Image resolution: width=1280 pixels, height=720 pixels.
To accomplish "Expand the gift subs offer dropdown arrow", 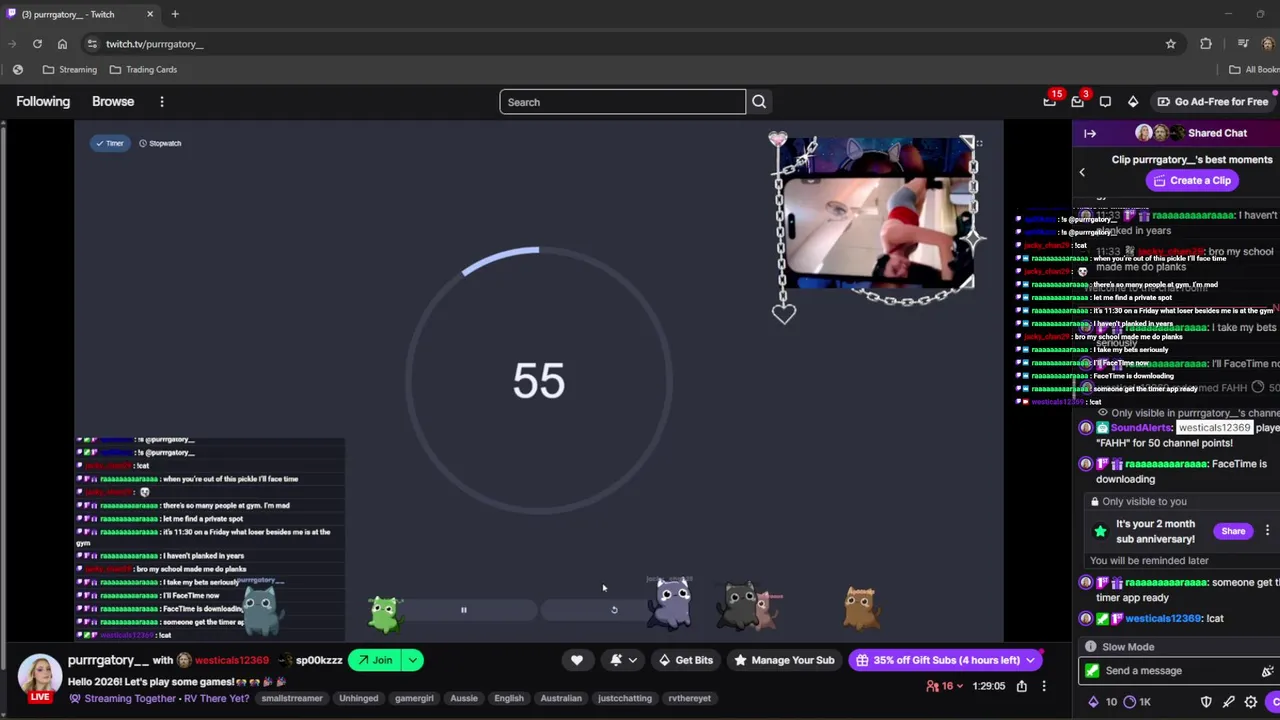I will (1031, 660).
